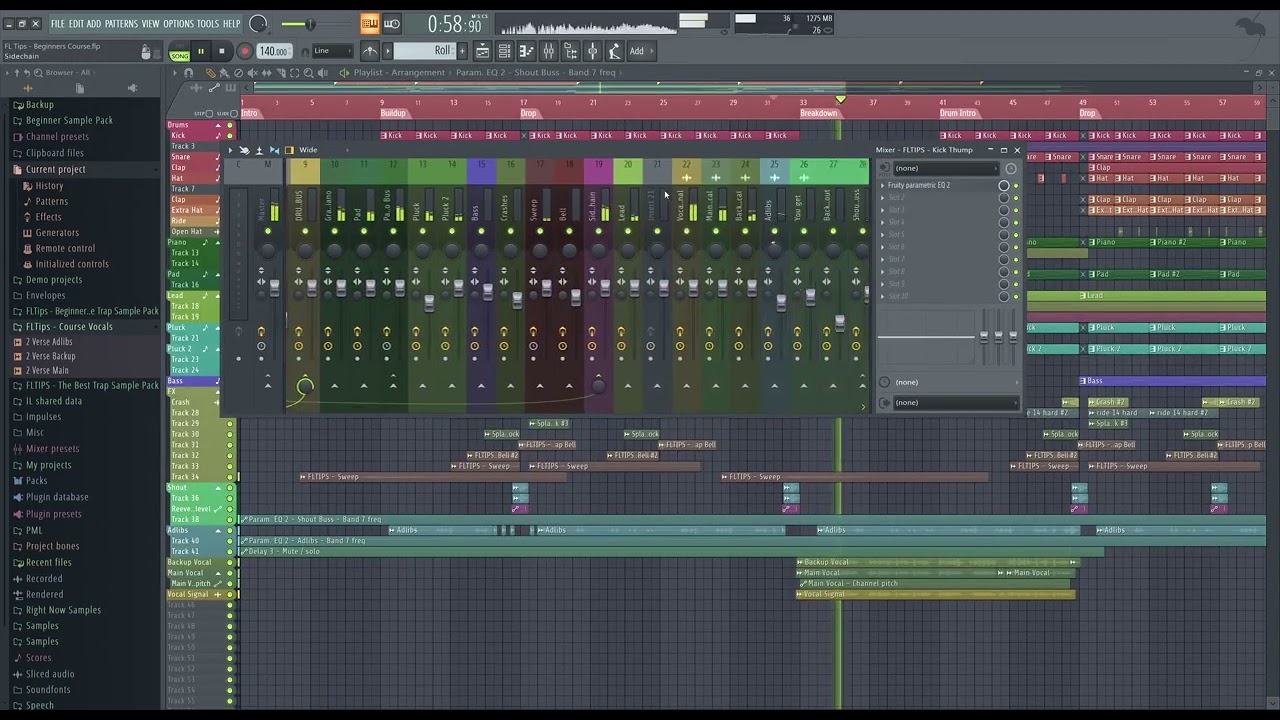Mute the Adlibs playlist track LED

click(230, 530)
